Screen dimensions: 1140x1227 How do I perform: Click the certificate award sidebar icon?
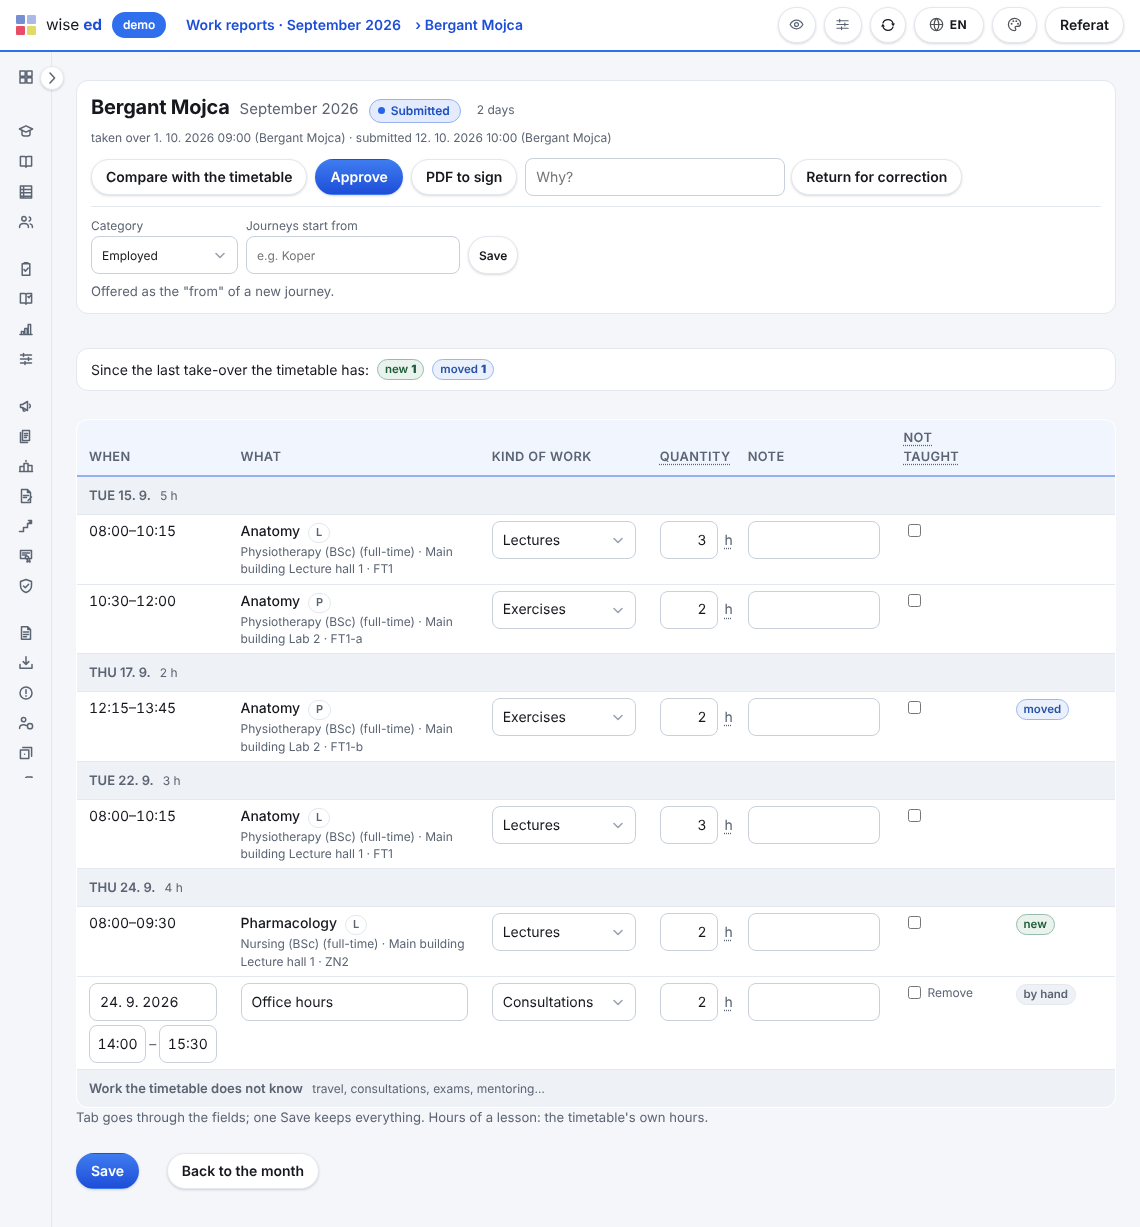(x=26, y=556)
